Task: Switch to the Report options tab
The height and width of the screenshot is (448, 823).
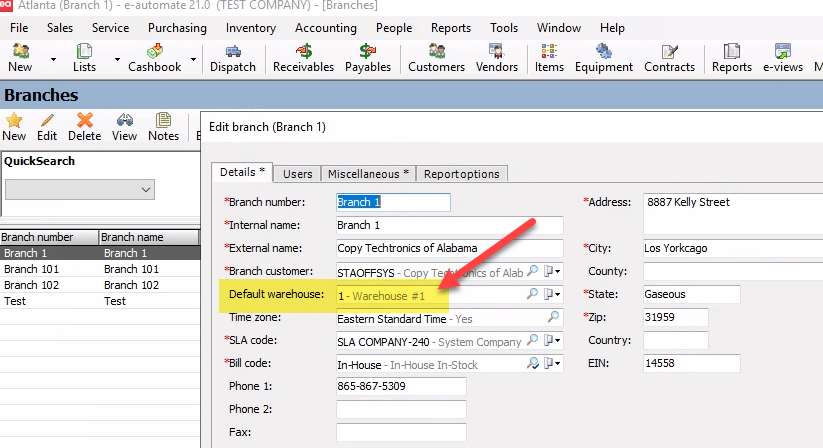Action: (x=461, y=174)
